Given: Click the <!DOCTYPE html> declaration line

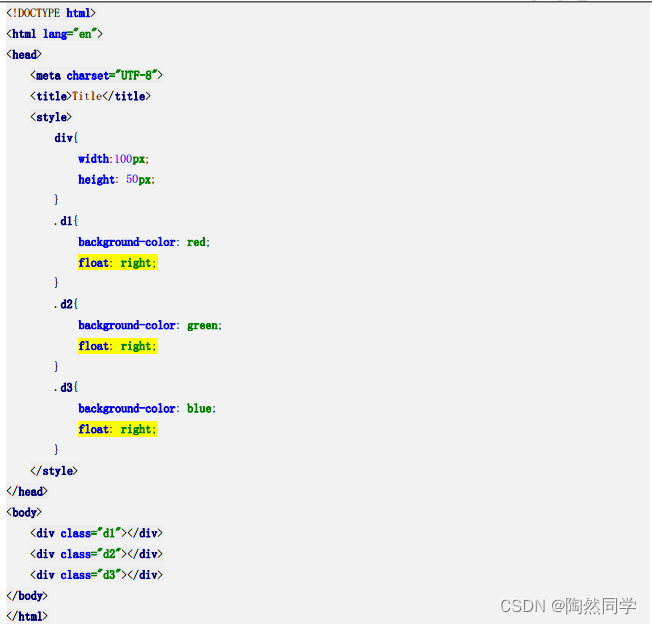Looking at the screenshot, I should [51, 13].
